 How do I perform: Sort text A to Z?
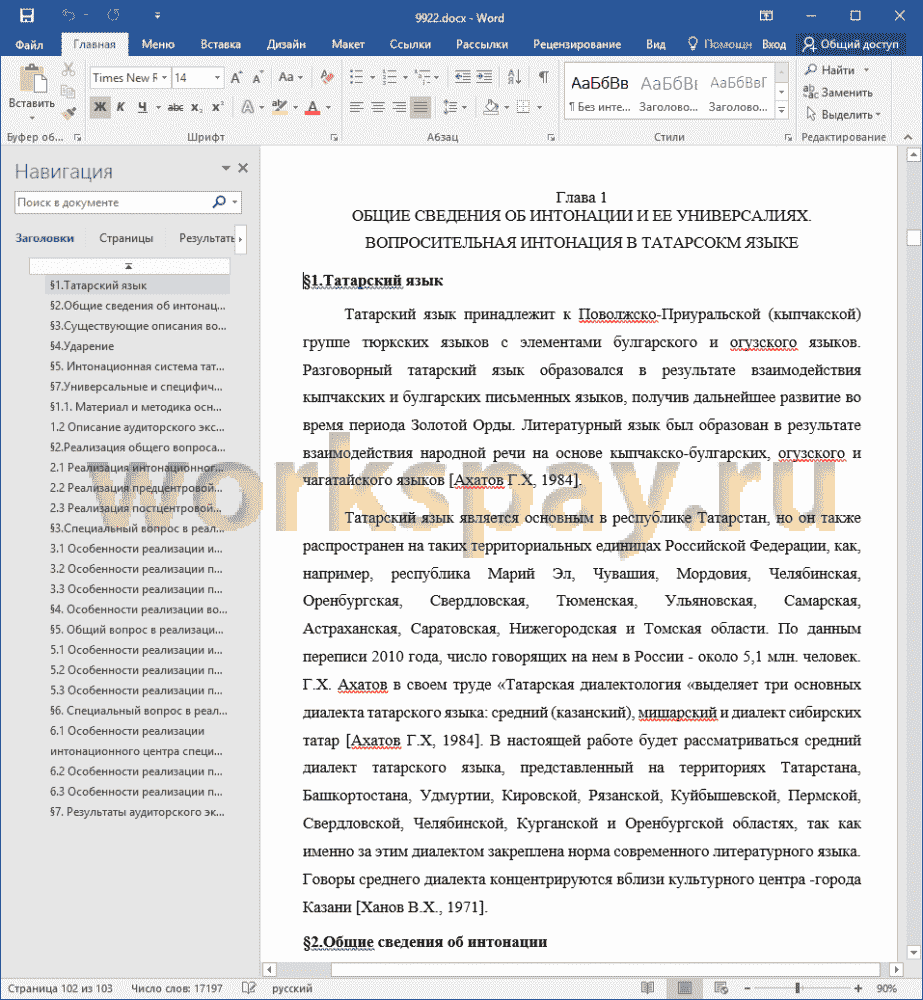(x=514, y=78)
